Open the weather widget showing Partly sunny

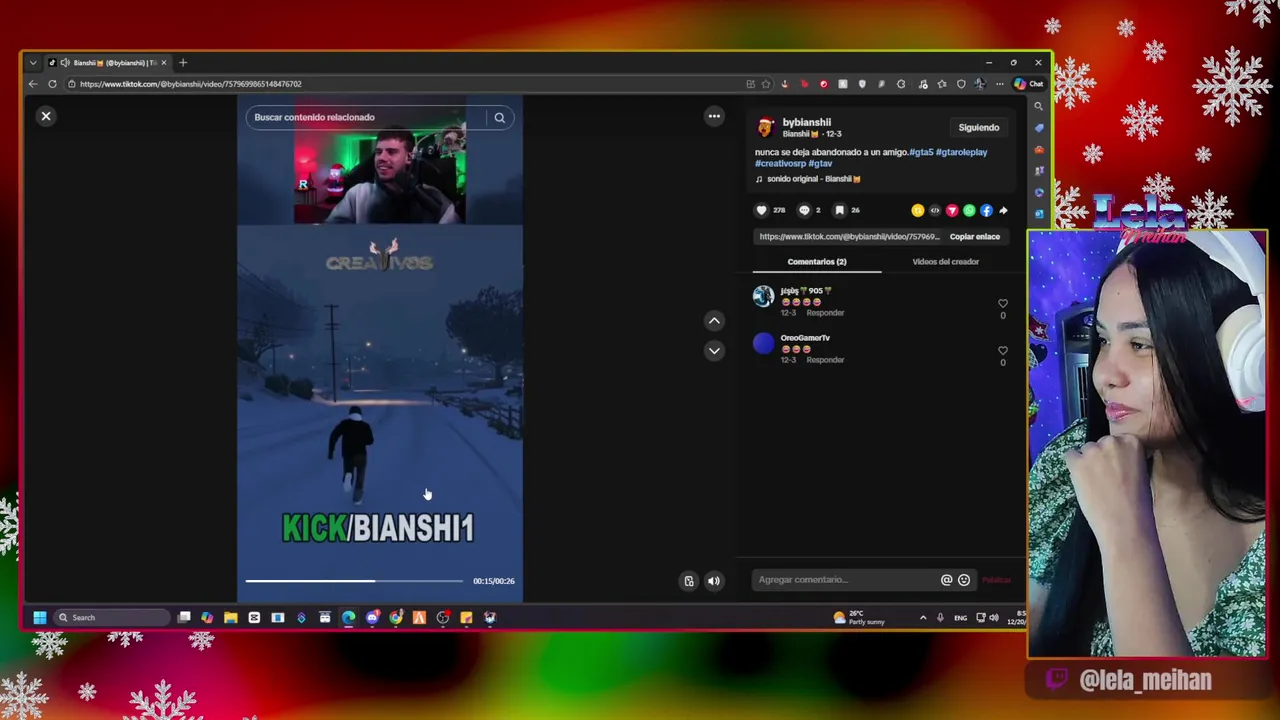[859, 617]
